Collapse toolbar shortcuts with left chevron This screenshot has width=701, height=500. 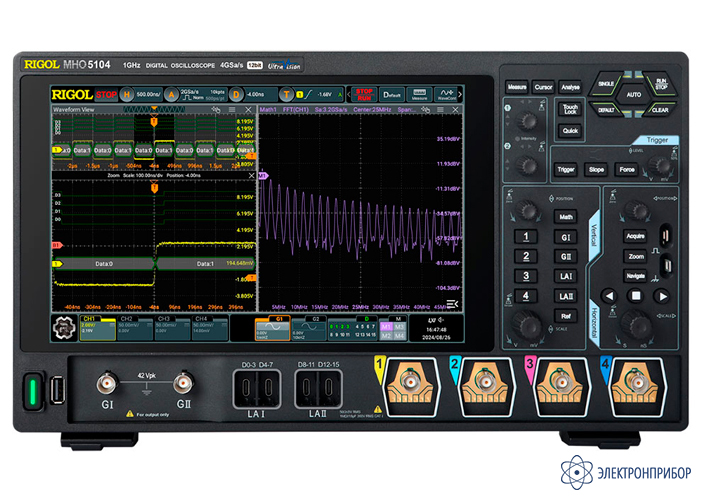pos(349,94)
